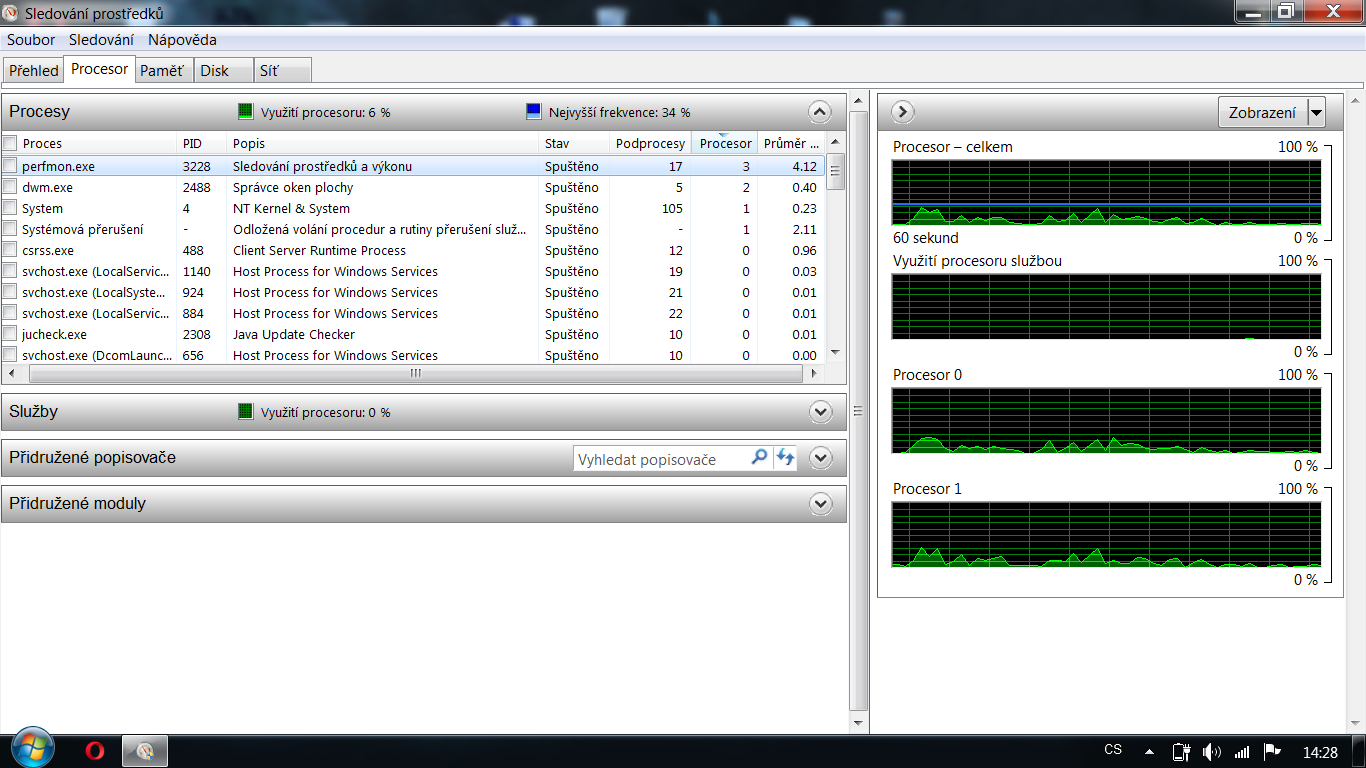
Task: Click the Procesor 0 usage graph
Action: [1106, 421]
